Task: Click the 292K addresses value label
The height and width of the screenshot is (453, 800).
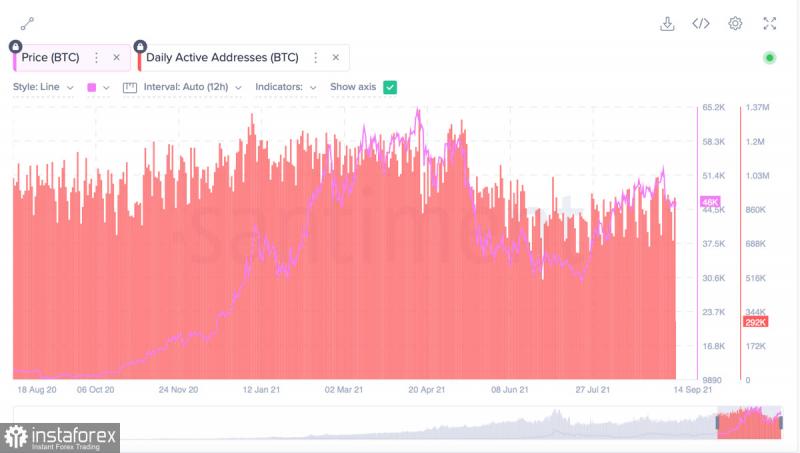Action: click(755, 322)
